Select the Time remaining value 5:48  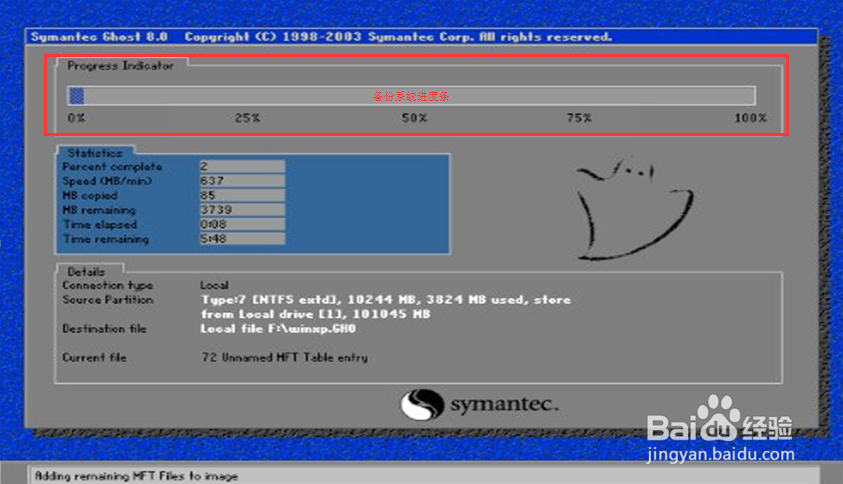pyautogui.click(x=242, y=239)
